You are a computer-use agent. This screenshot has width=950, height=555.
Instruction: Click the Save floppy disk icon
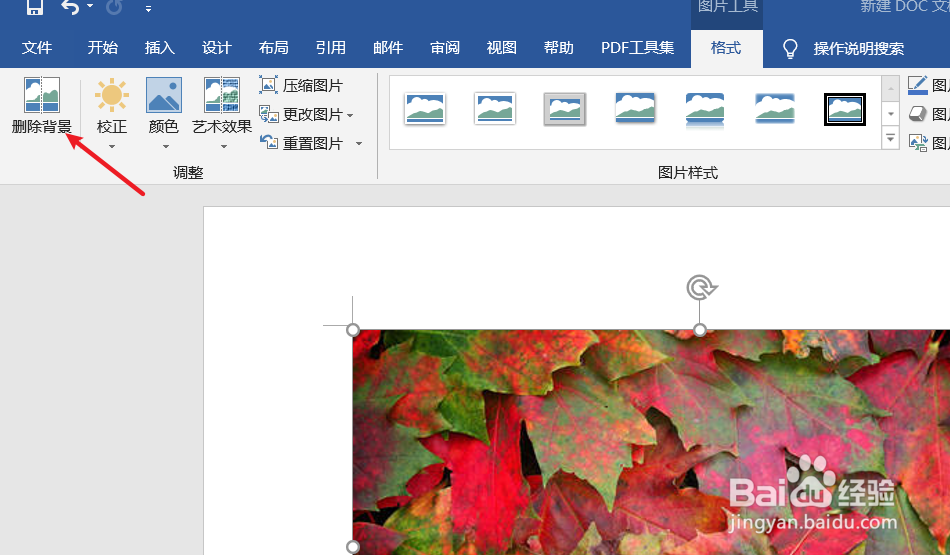click(35, 7)
